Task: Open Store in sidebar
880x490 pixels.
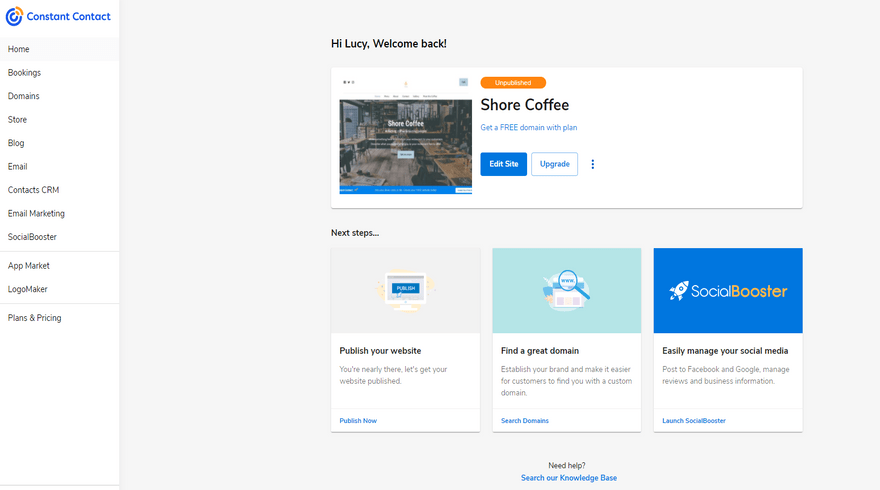Action: pos(59,120)
